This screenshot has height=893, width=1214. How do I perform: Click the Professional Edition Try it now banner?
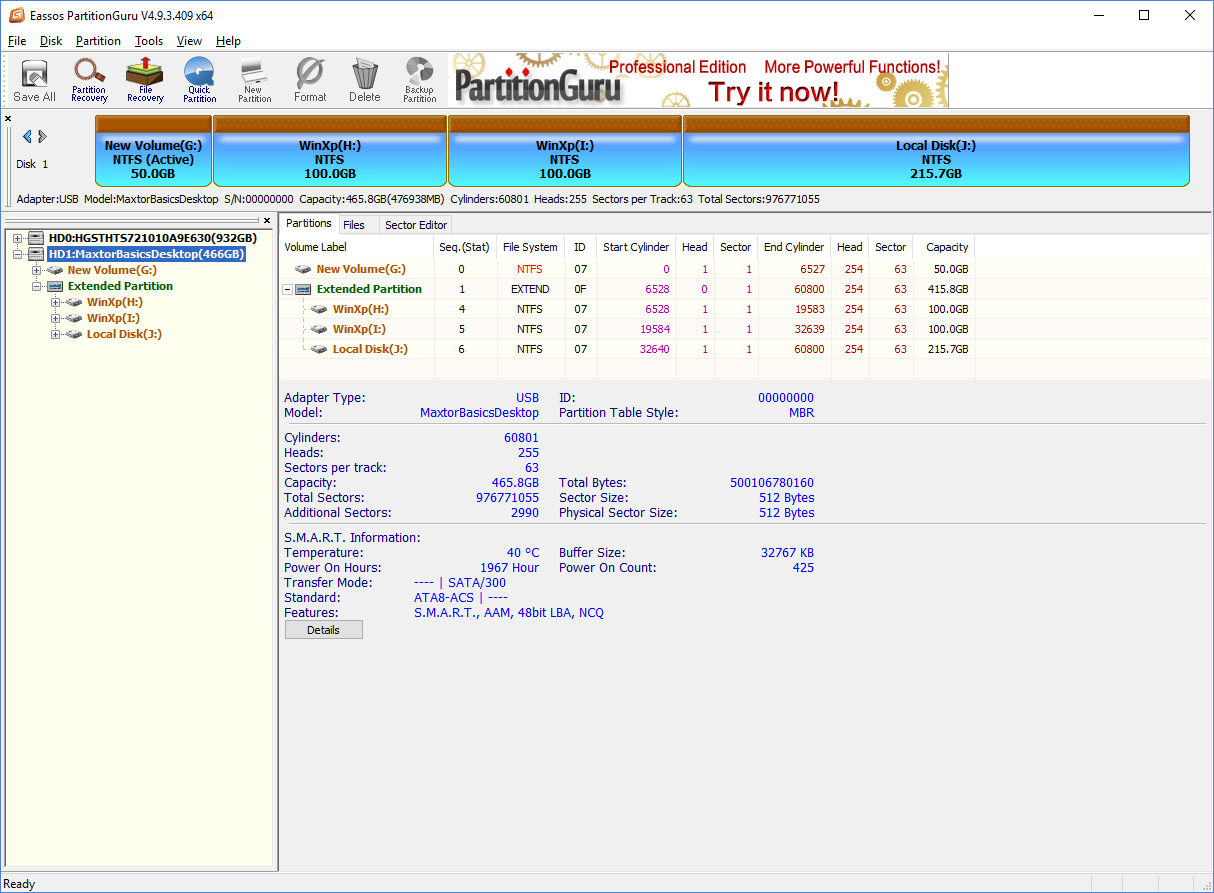click(x=698, y=81)
